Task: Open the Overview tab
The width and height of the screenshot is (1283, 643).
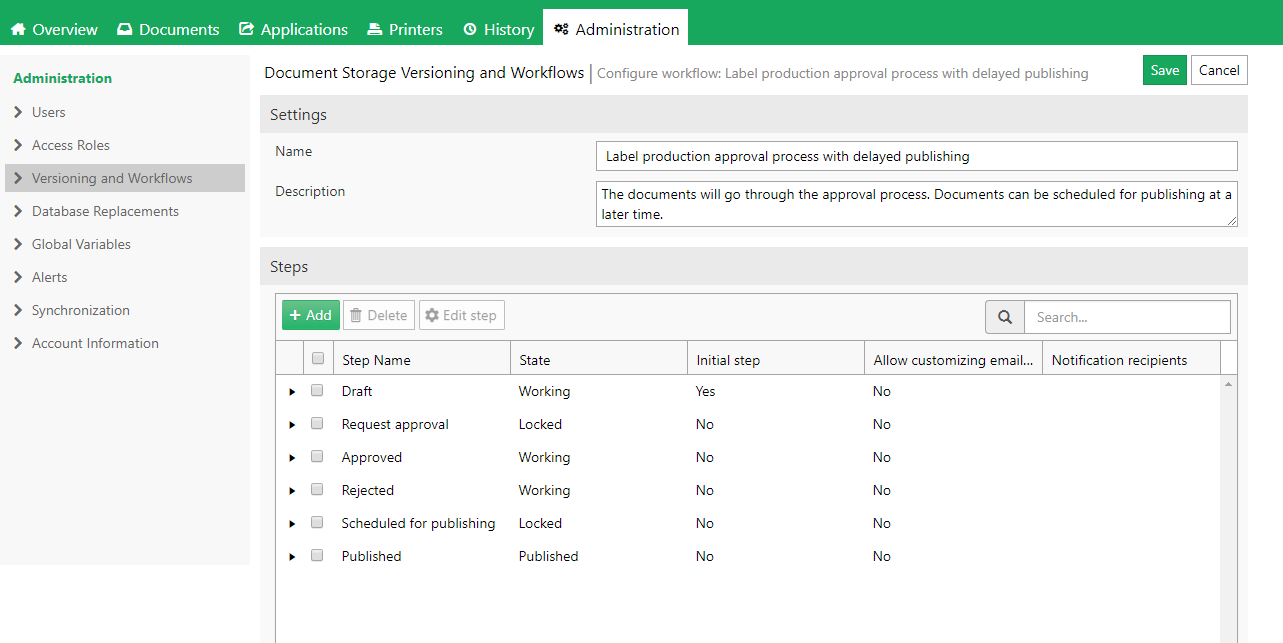Action: pyautogui.click(x=54, y=29)
